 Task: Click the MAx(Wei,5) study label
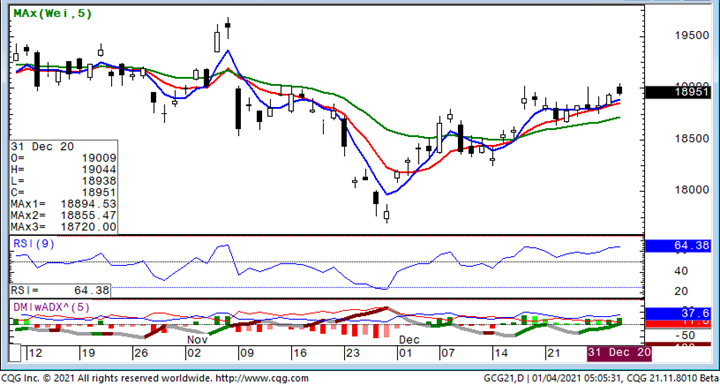52,14
